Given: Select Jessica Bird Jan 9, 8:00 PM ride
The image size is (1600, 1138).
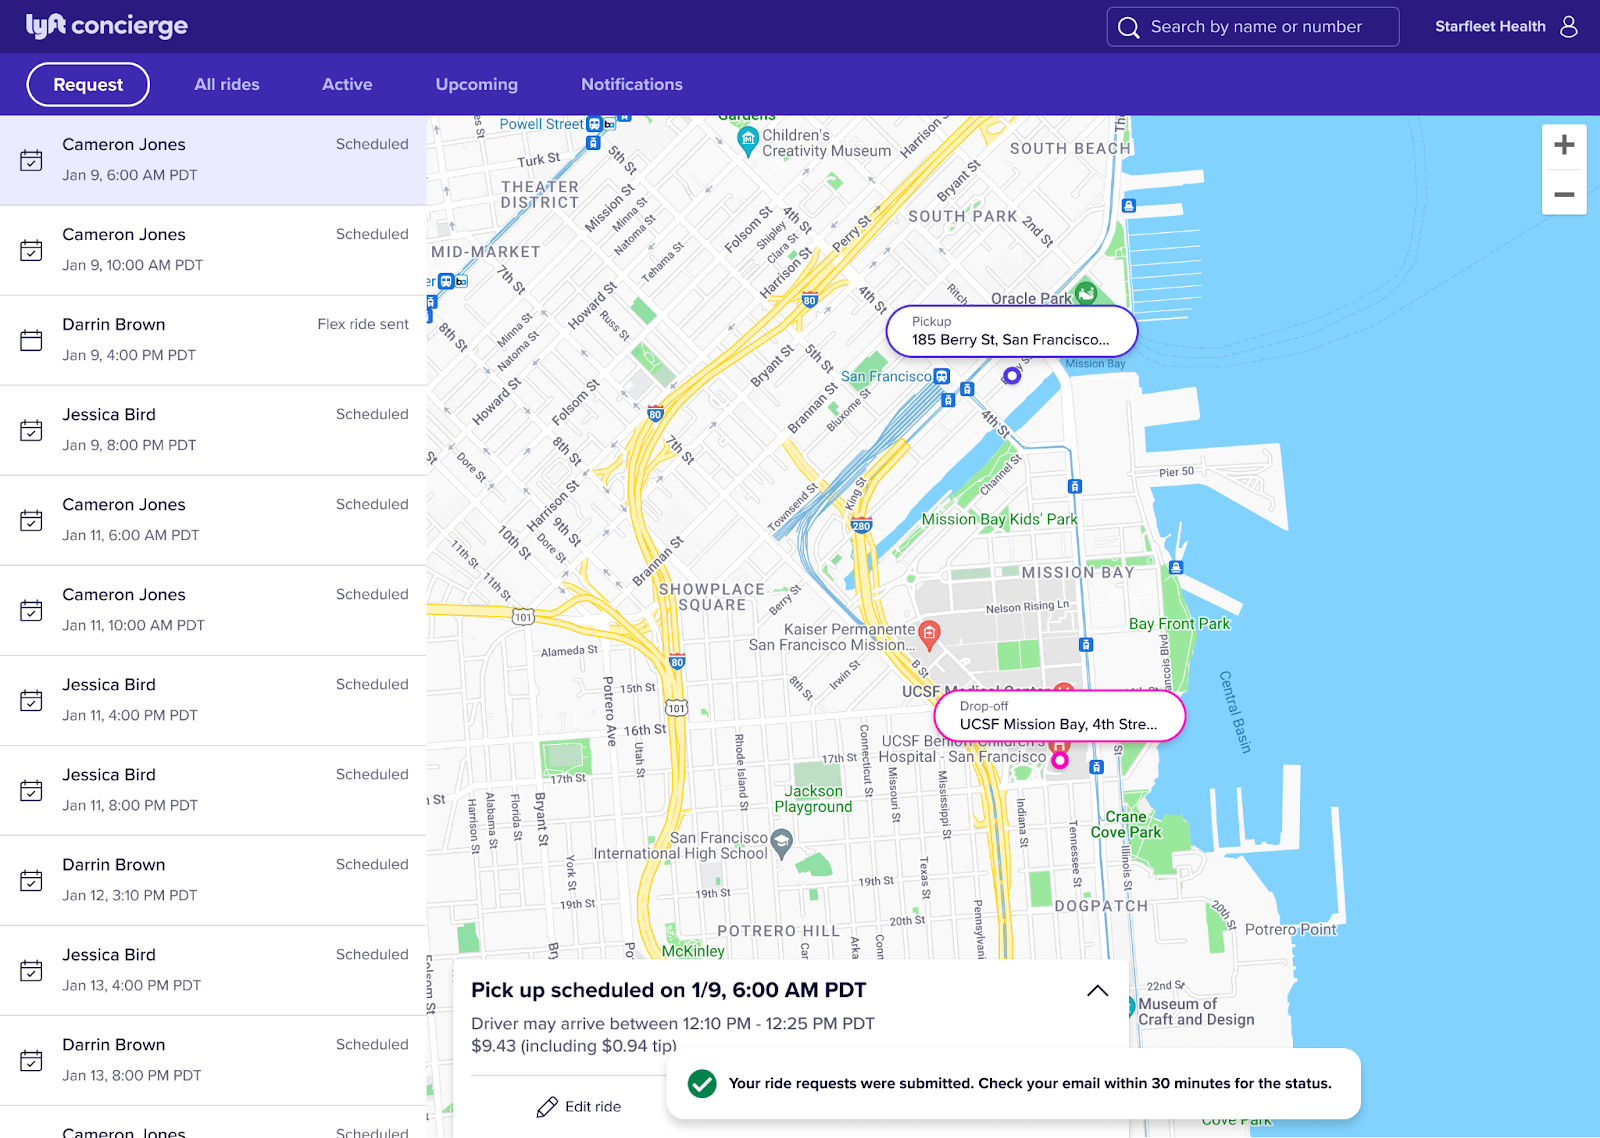Looking at the screenshot, I should click(x=213, y=430).
